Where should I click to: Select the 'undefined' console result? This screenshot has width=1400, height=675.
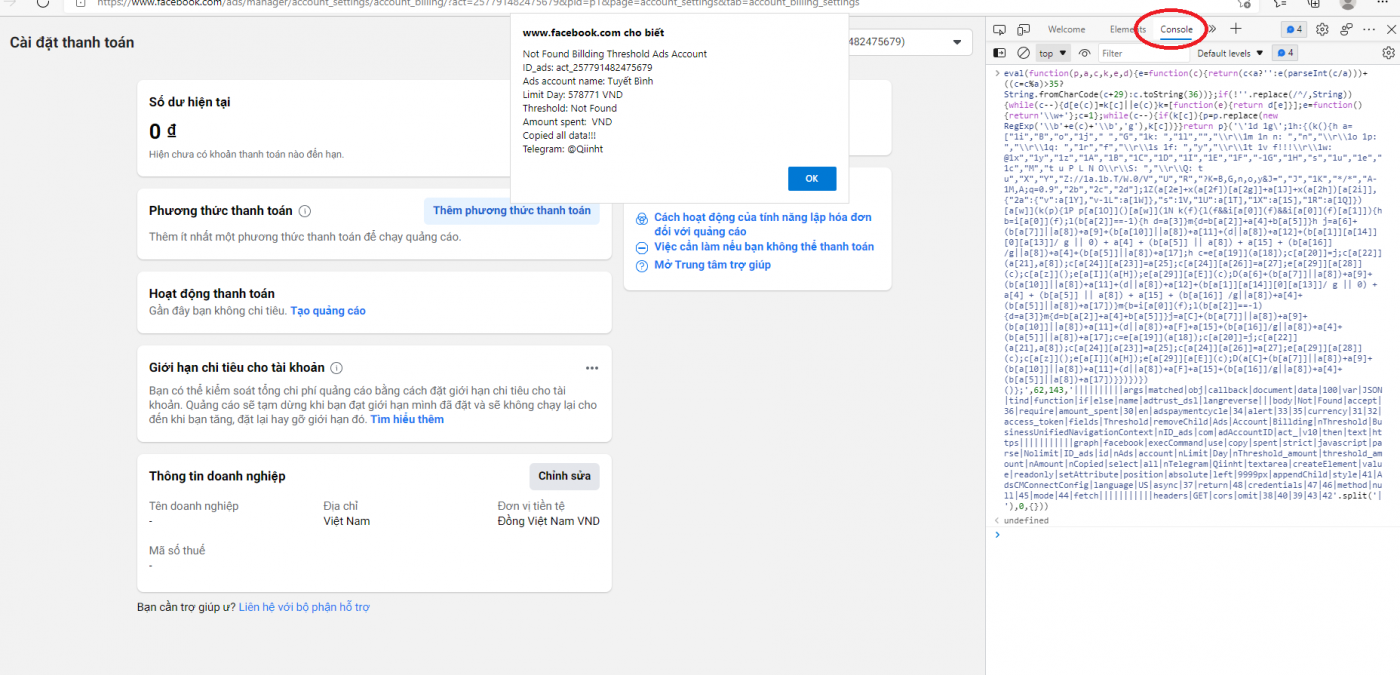click(x=1026, y=520)
